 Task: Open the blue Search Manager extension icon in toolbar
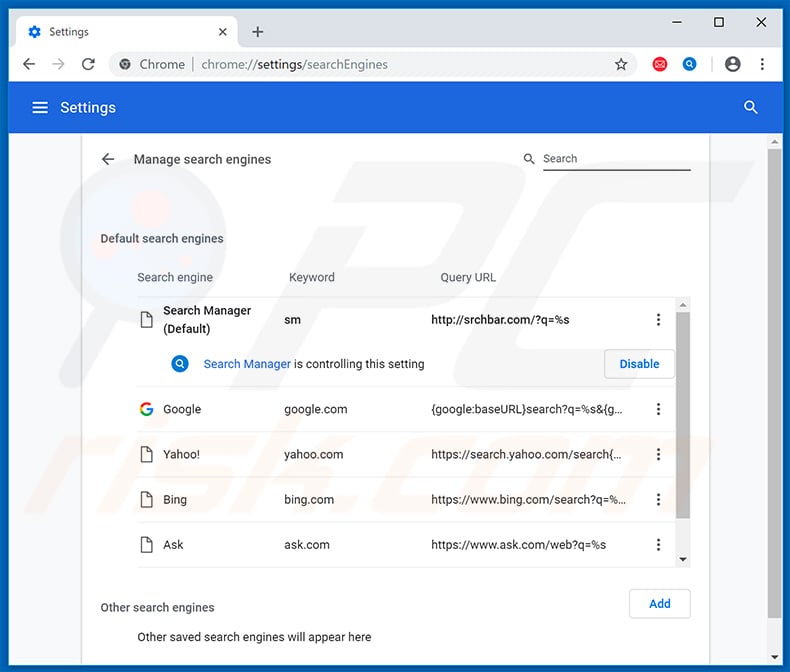[x=689, y=64]
